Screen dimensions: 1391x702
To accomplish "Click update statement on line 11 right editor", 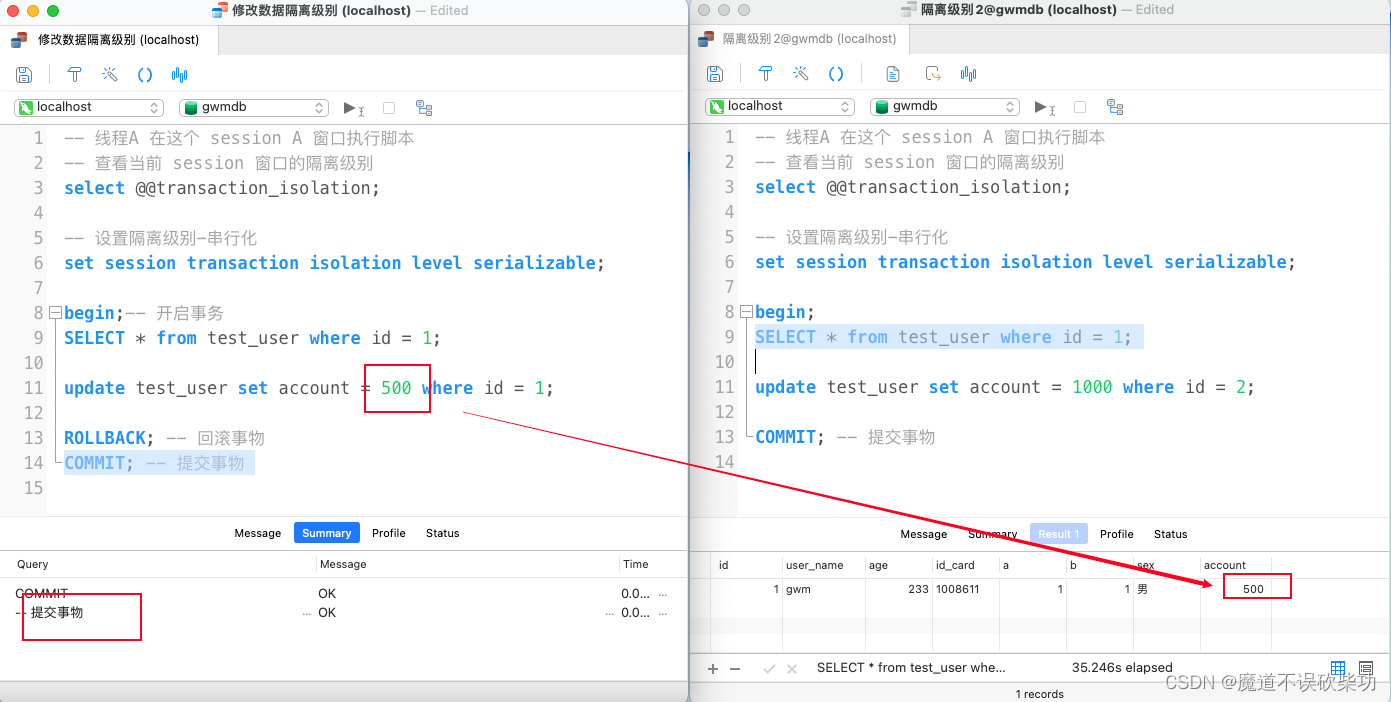I will 1004,387.
